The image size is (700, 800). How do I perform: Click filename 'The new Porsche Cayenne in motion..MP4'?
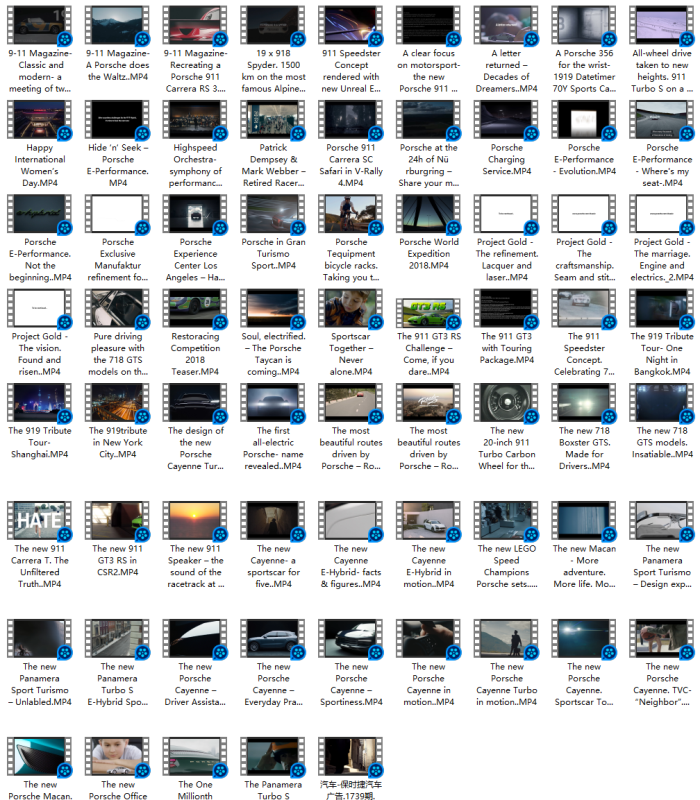click(x=429, y=684)
